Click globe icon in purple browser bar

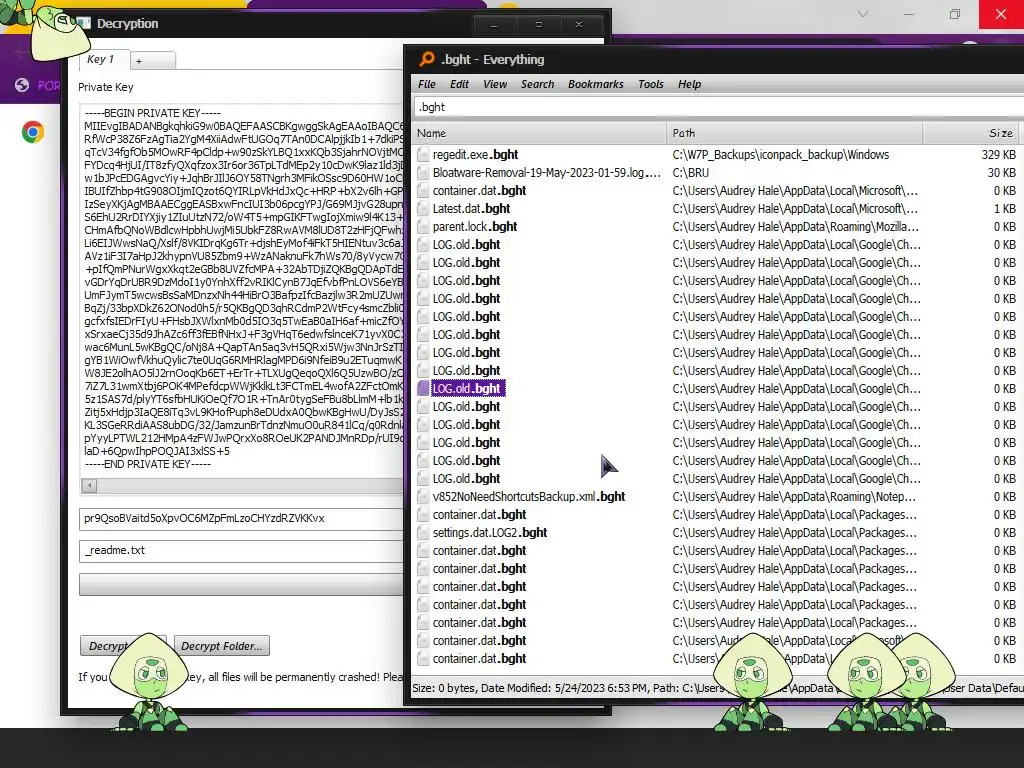(22, 85)
